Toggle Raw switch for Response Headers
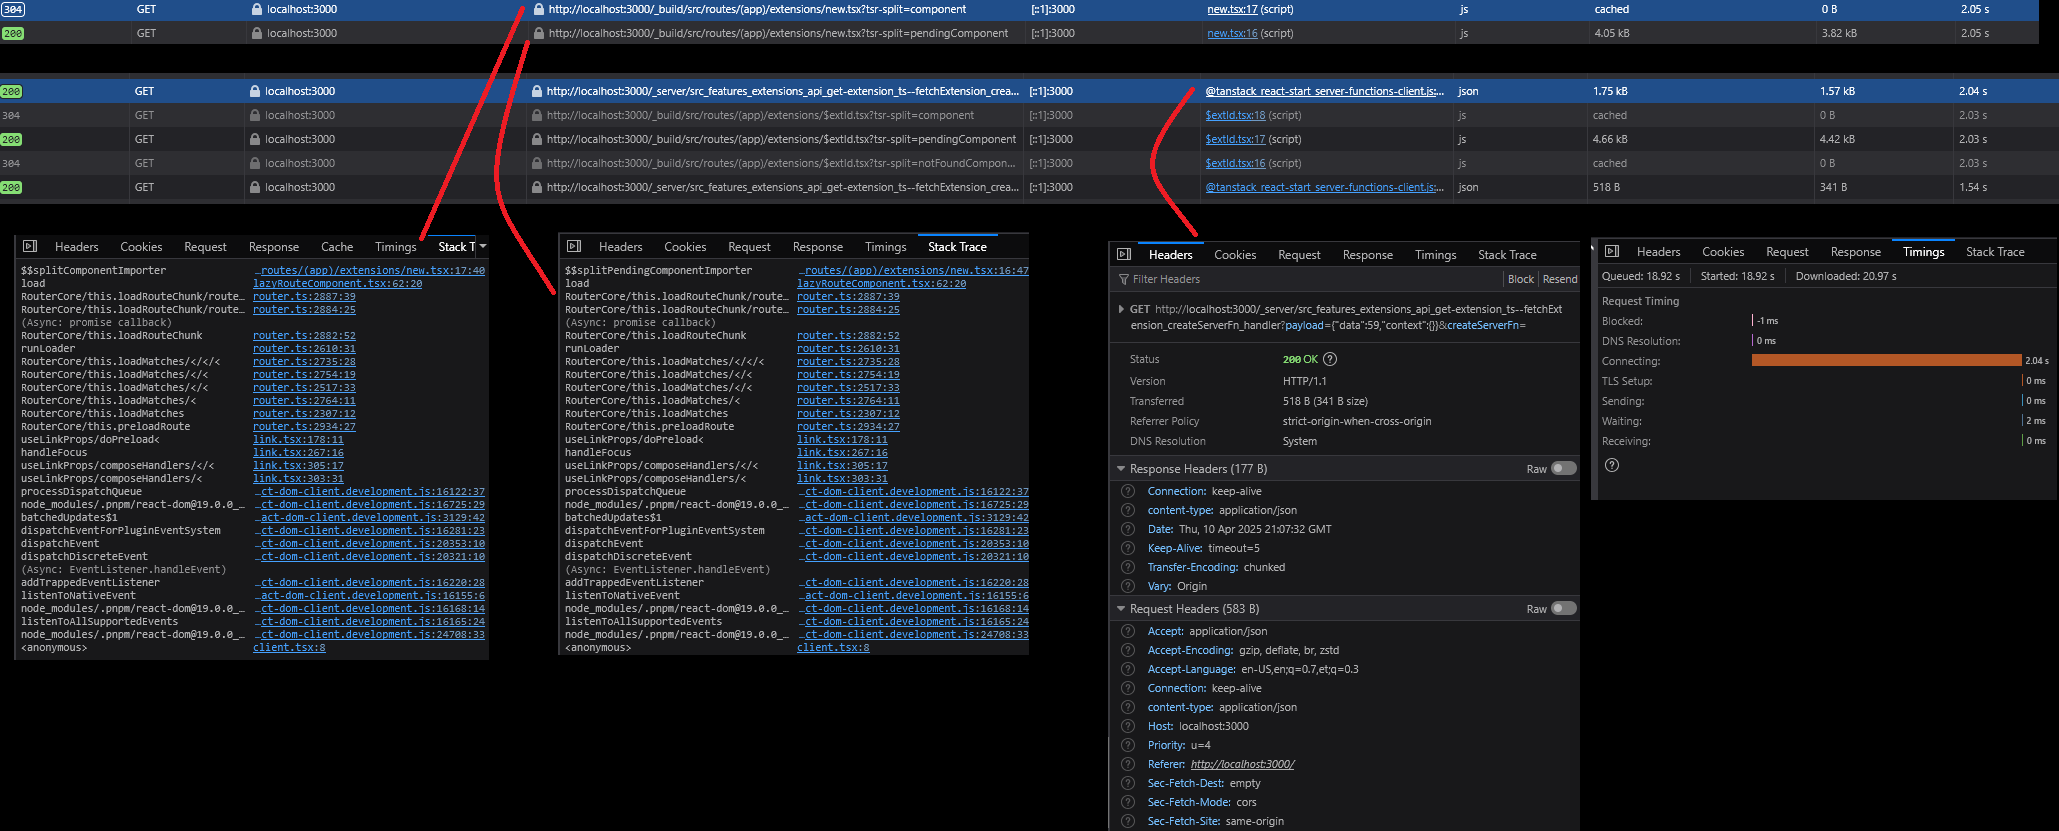The height and width of the screenshot is (831, 2059). [x=1564, y=468]
